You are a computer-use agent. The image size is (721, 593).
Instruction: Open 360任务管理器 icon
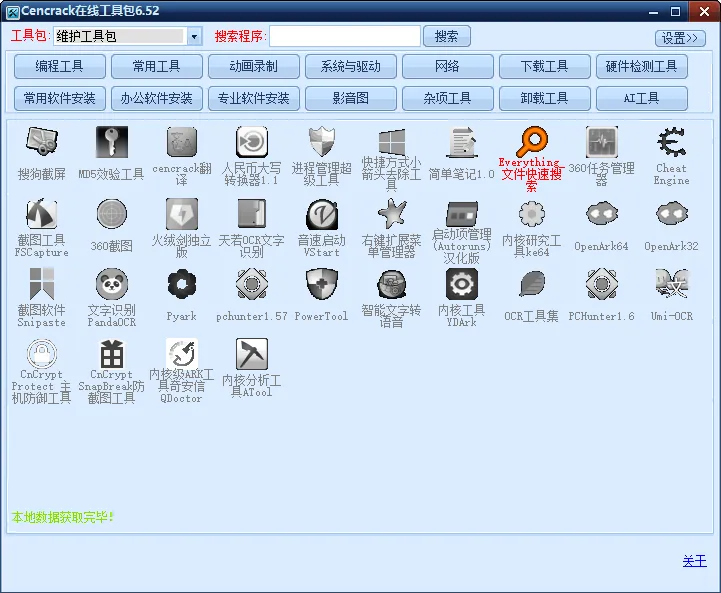[x=601, y=142]
